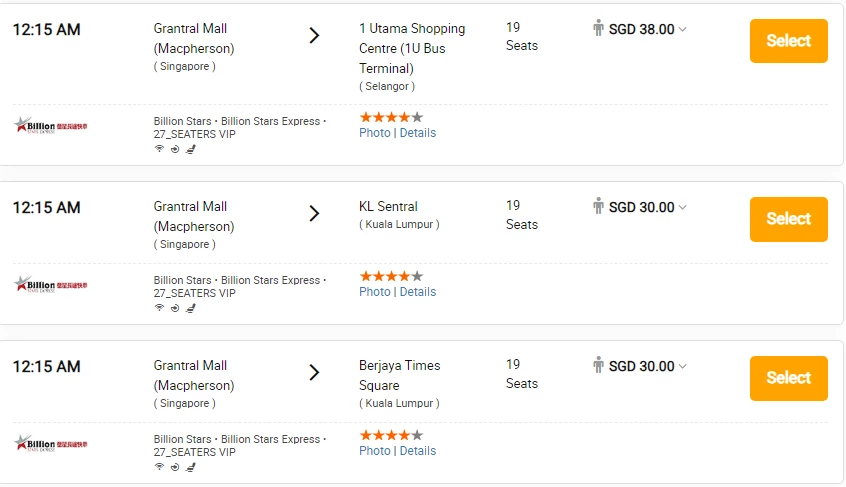
Task: Select the KL Sentral trip
Action: (x=788, y=219)
